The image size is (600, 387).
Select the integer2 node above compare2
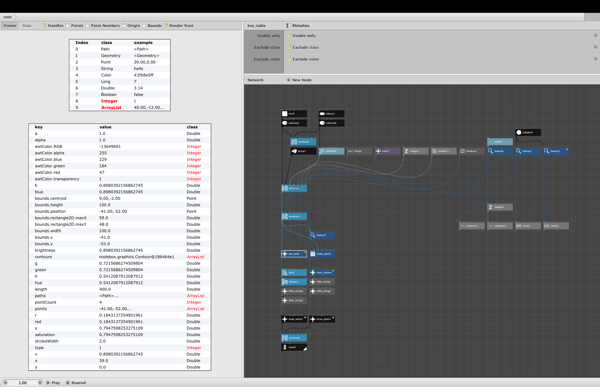(x=500, y=207)
